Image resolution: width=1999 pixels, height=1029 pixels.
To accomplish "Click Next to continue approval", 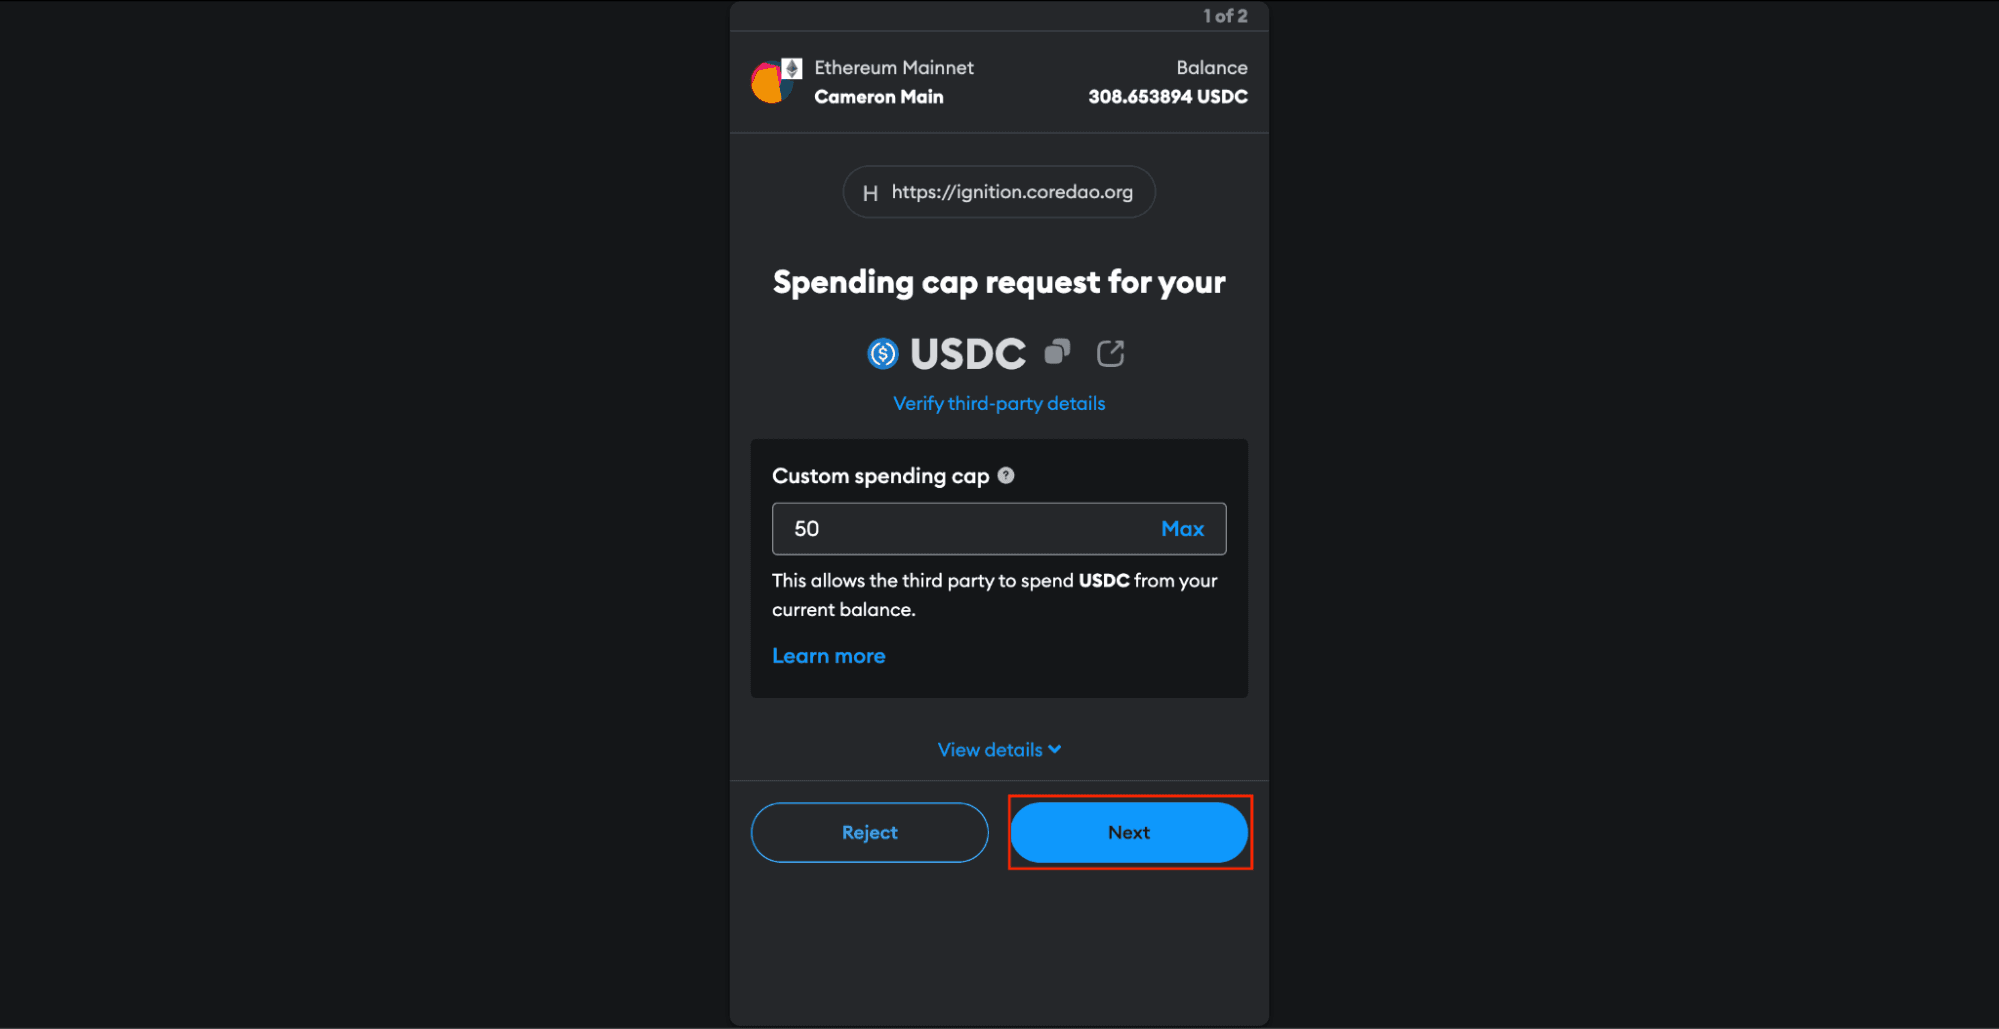I will pos(1129,833).
